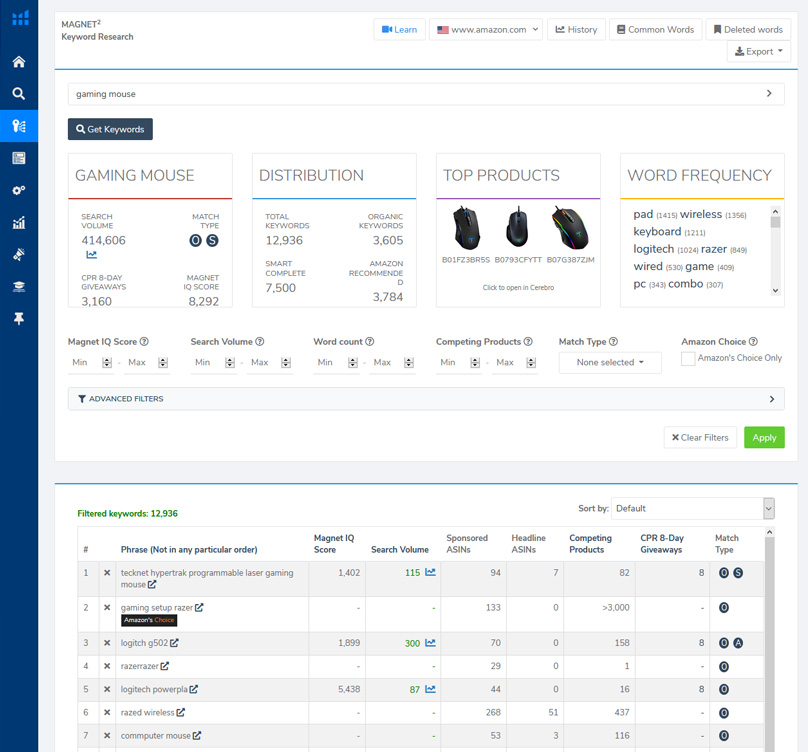Image resolution: width=808 pixels, height=752 pixels.
Task: Open the Match Type 'None selected' dropdown
Action: [610, 362]
